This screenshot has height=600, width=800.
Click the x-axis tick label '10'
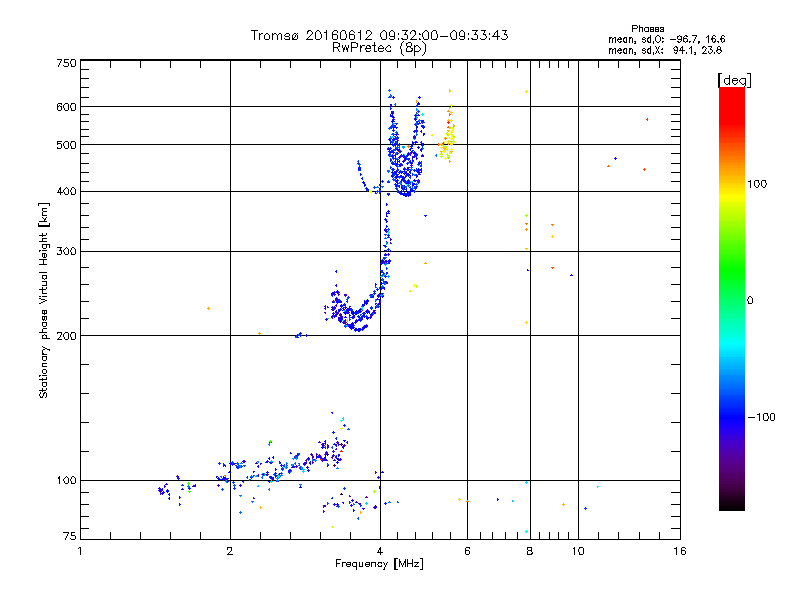[578, 552]
